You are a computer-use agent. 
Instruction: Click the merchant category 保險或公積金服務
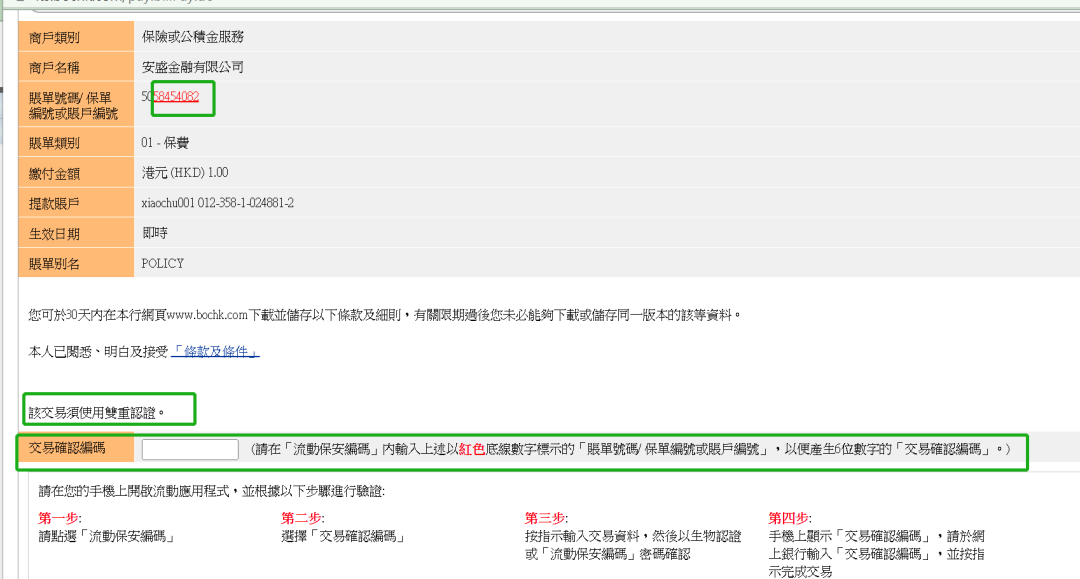tap(193, 36)
